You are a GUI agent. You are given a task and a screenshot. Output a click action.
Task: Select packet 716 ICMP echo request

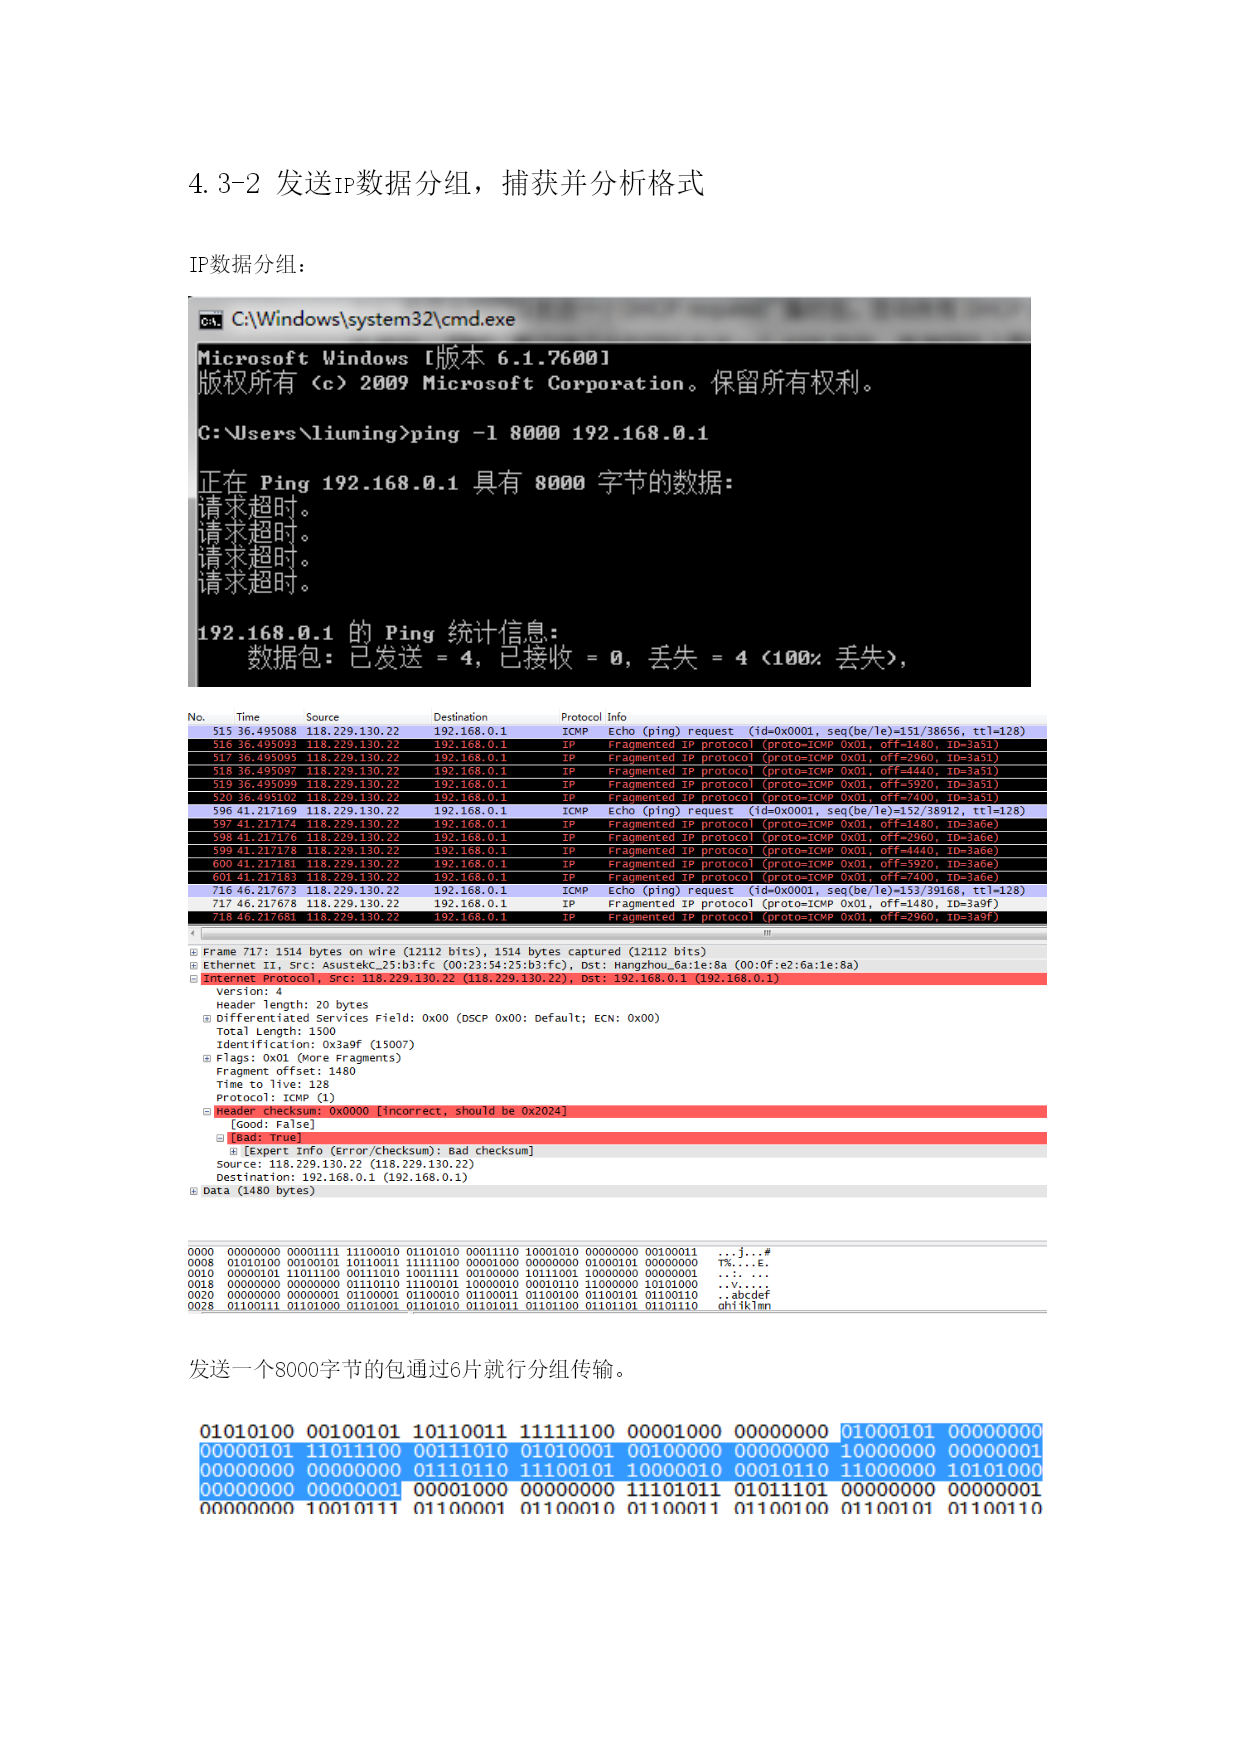(x=617, y=890)
